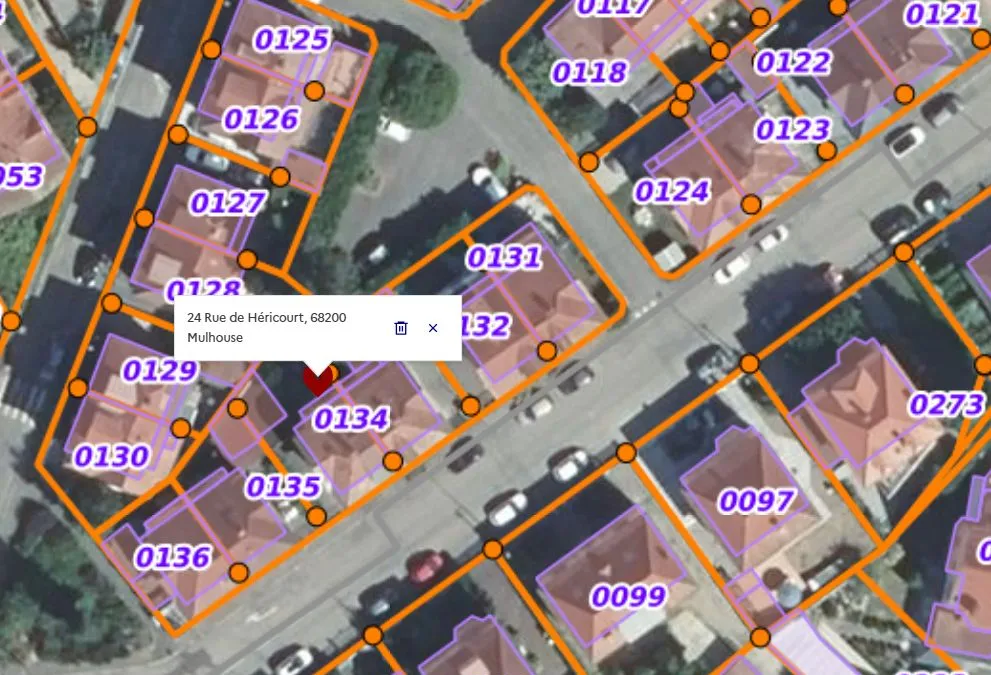This screenshot has width=991, height=675.
Task: Delete the 24 Rue de Héricourt marker
Action: click(x=401, y=328)
